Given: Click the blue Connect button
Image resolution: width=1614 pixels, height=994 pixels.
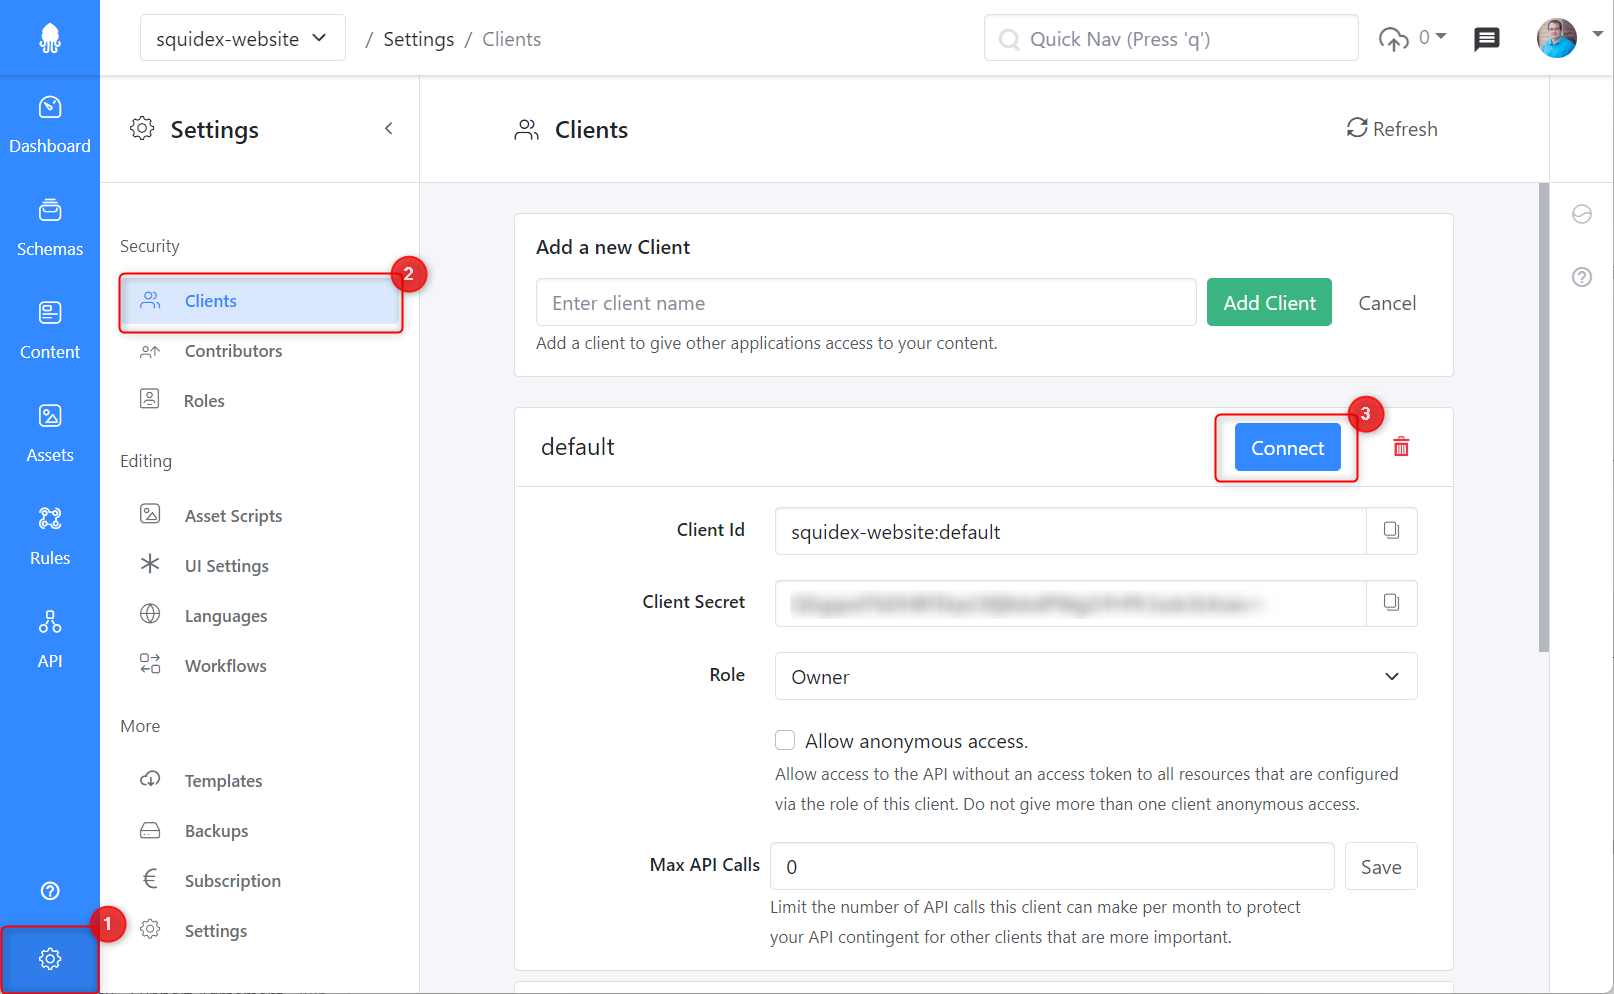Looking at the screenshot, I should 1287,447.
